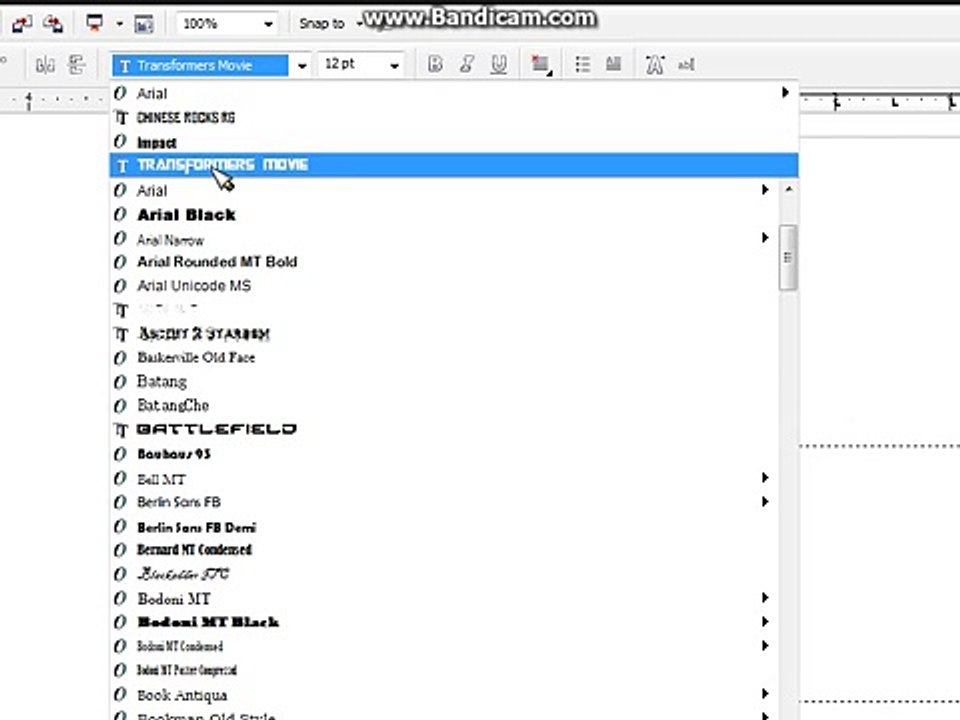Select the Bodoni MT font
The width and height of the screenshot is (960, 720).
pos(444,598)
